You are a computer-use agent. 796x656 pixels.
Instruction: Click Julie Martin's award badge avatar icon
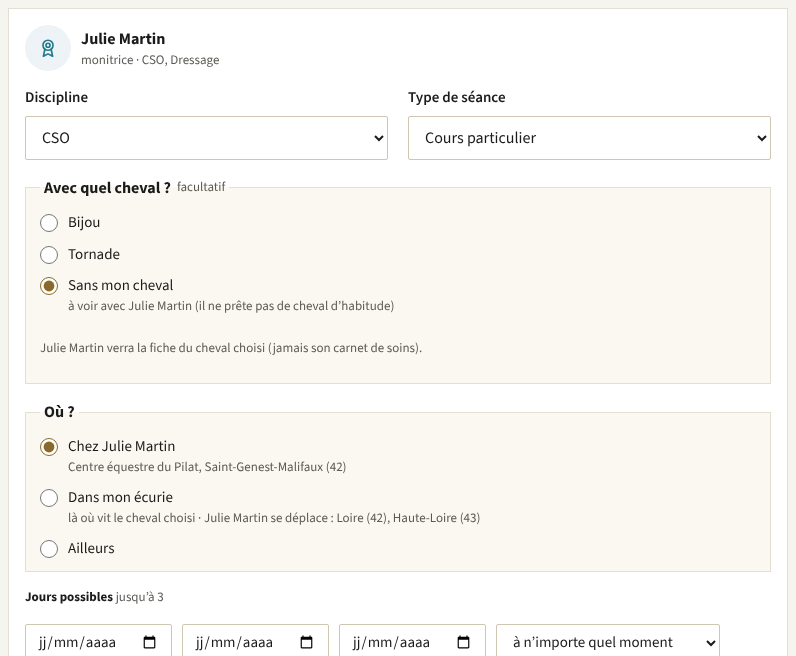coord(48,48)
